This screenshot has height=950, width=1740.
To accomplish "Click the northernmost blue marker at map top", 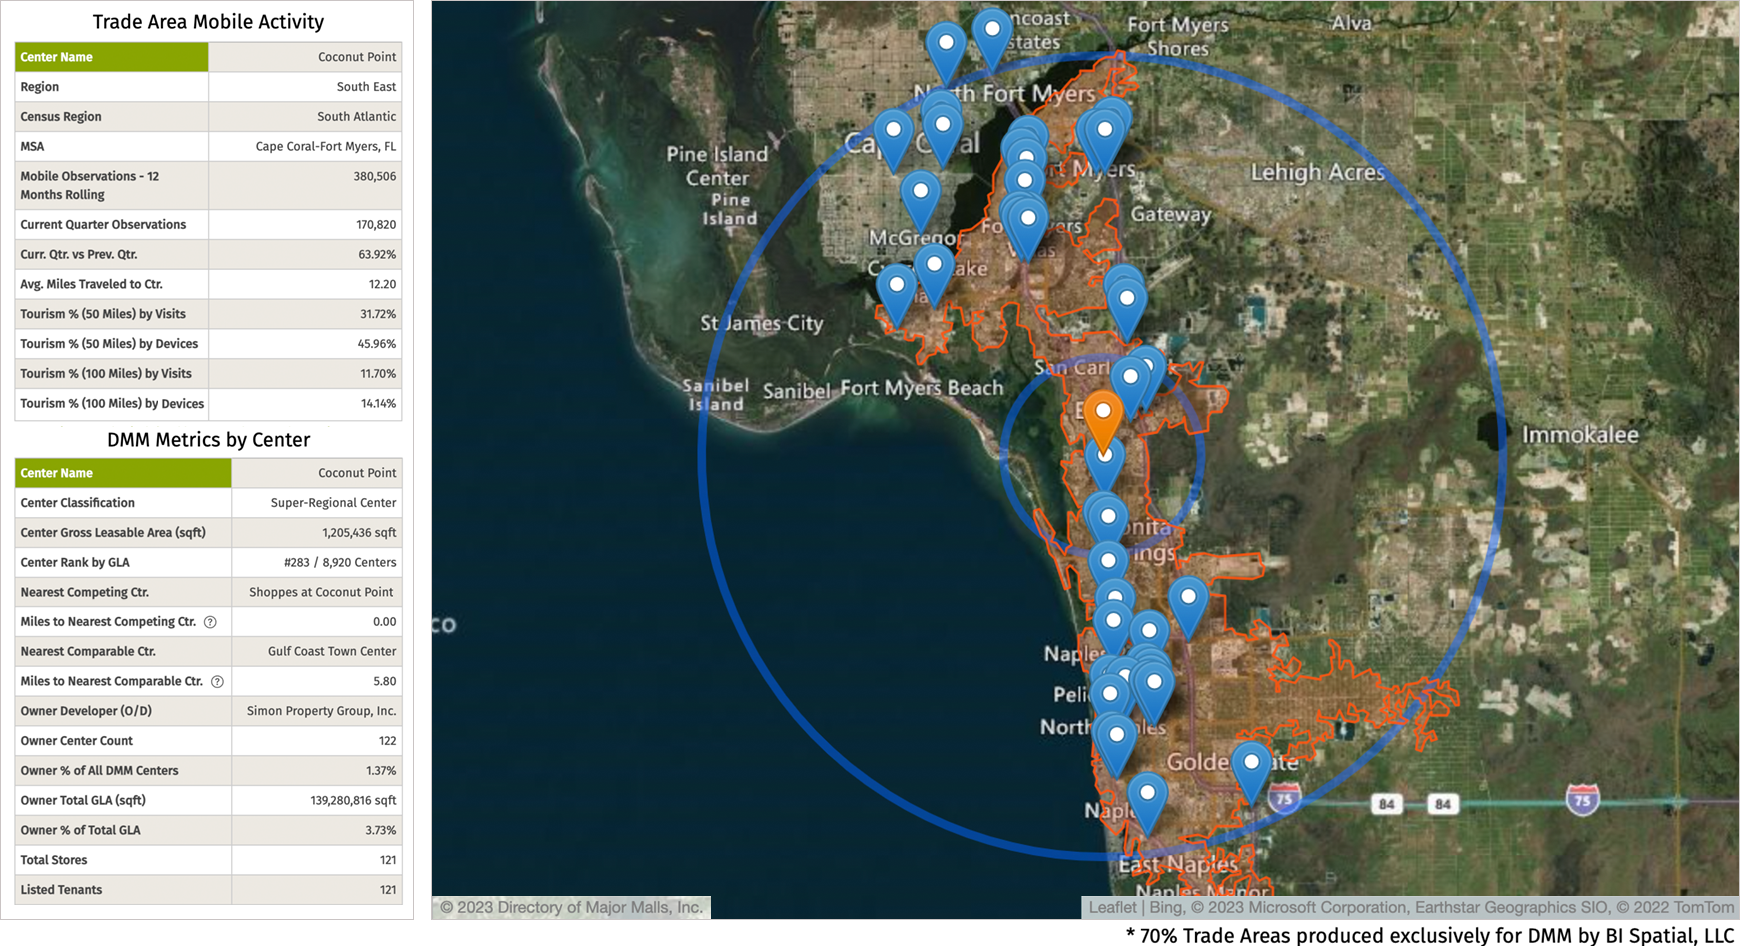I will pos(991,36).
